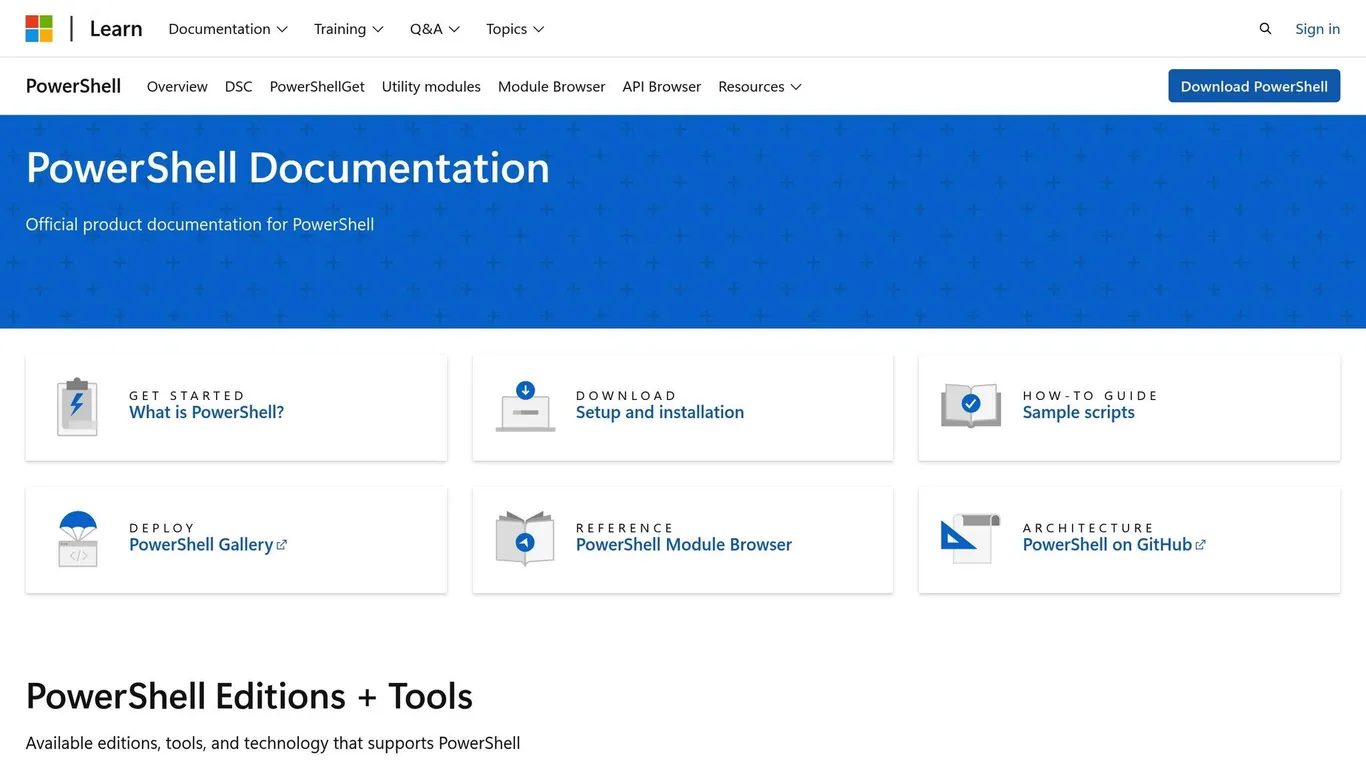The image size is (1366, 768).
Task: Click the PowerShell product title link
Action: (x=73, y=86)
